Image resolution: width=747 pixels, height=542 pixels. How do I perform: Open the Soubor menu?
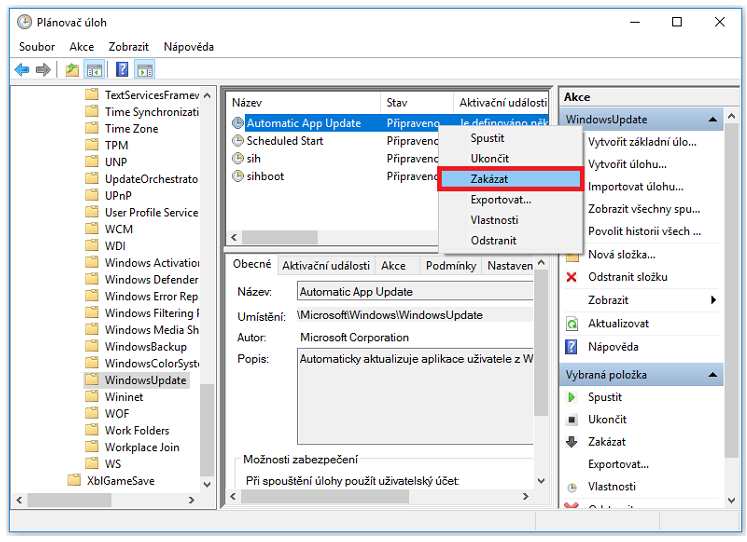(x=37, y=47)
